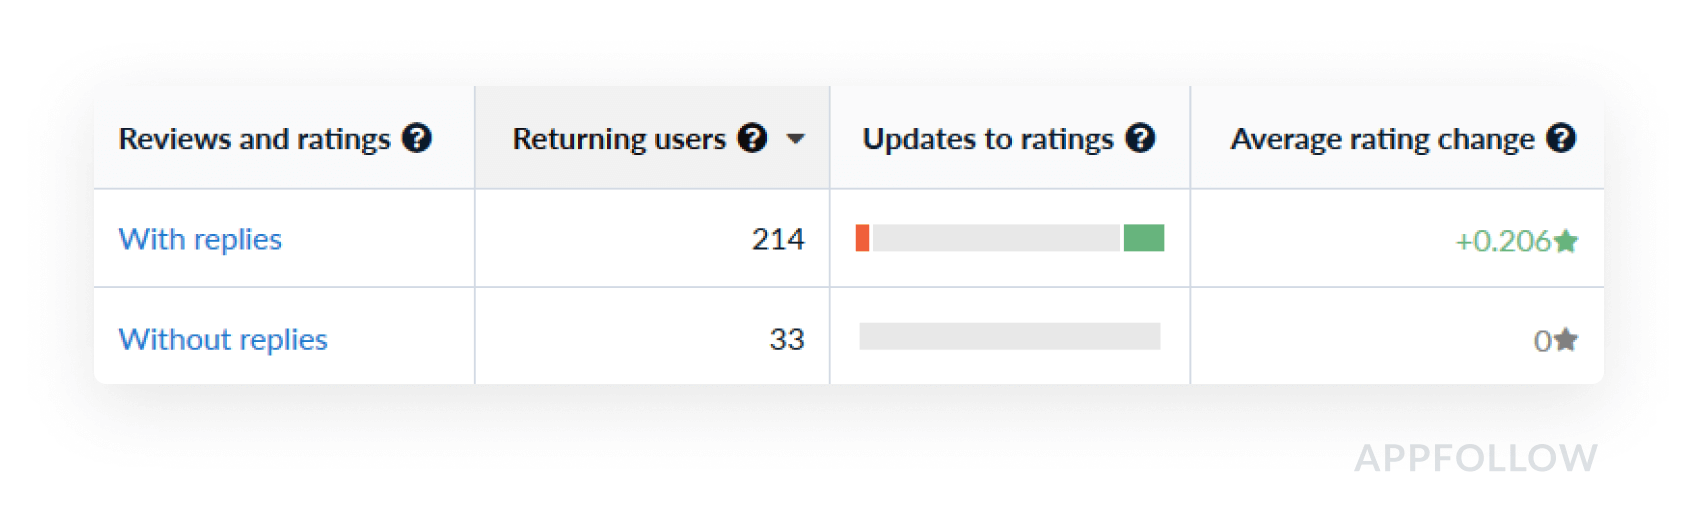Open the With replies link
1698x532 pixels.
[x=200, y=239]
